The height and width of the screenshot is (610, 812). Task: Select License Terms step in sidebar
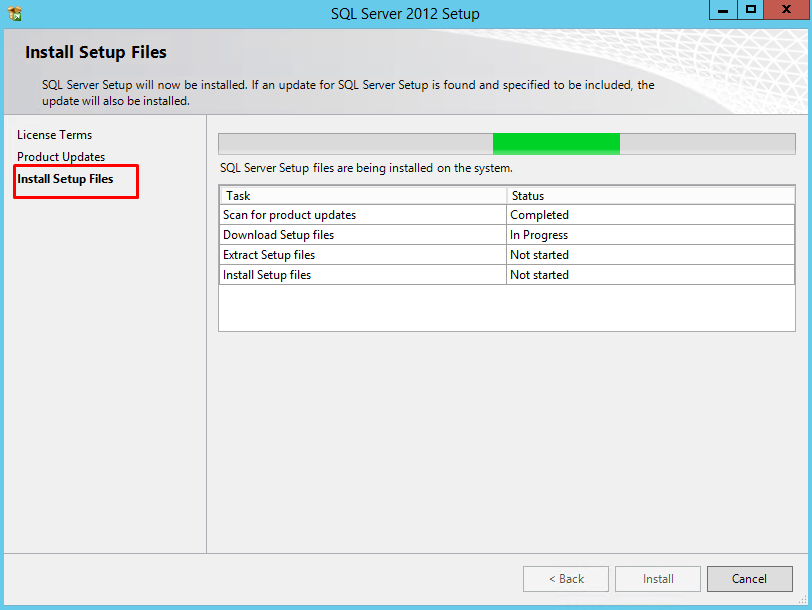point(54,135)
